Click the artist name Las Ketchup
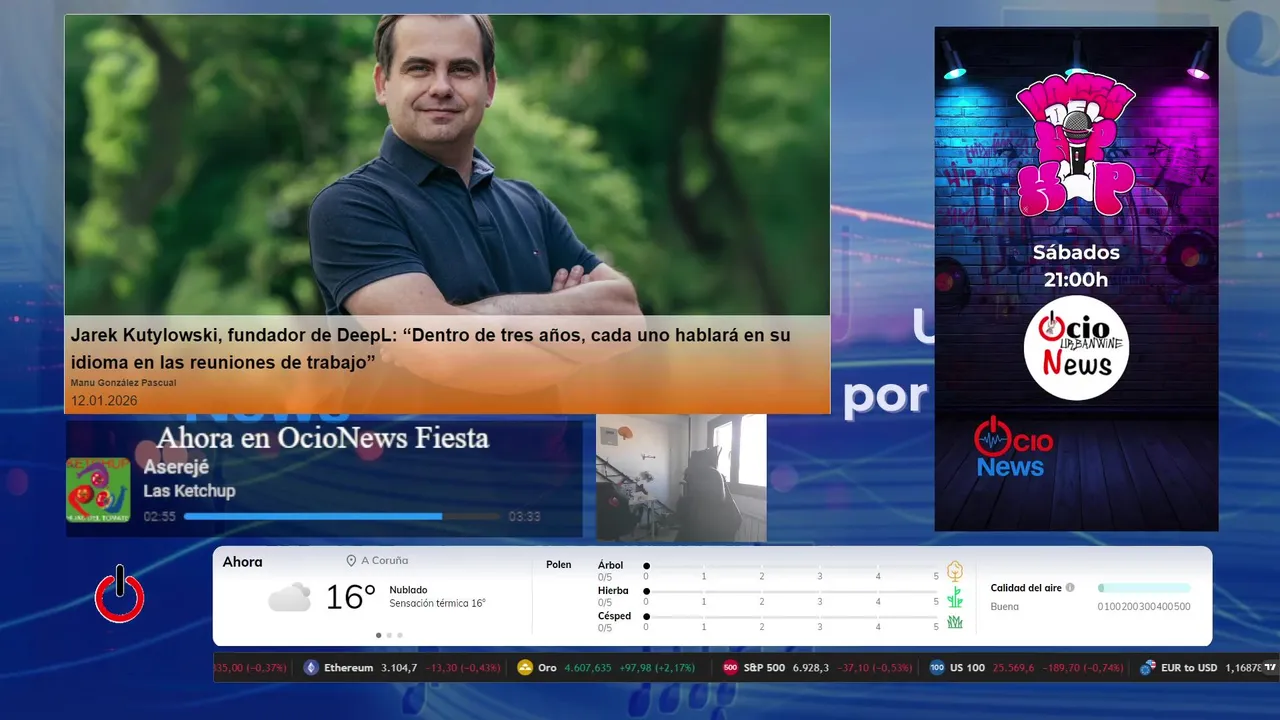 click(189, 491)
